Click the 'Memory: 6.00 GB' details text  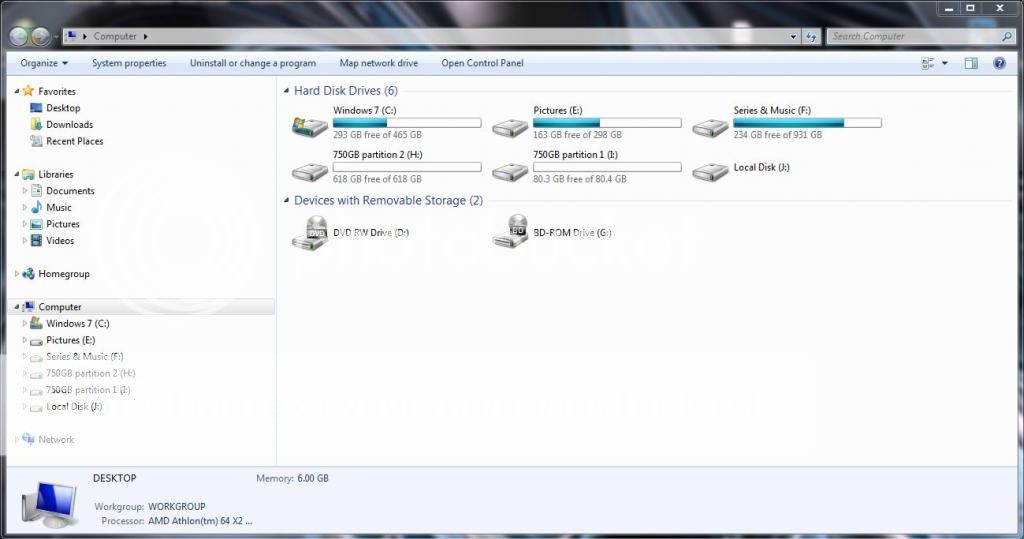(x=292, y=478)
